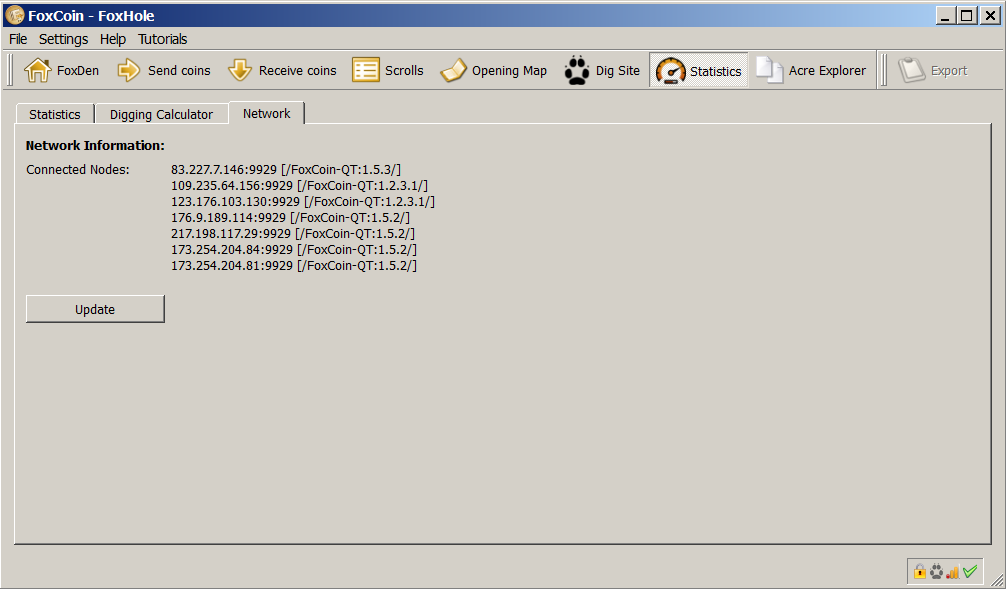Close the FoxCoin window
Screen dimensions: 1006x589
(990, 15)
